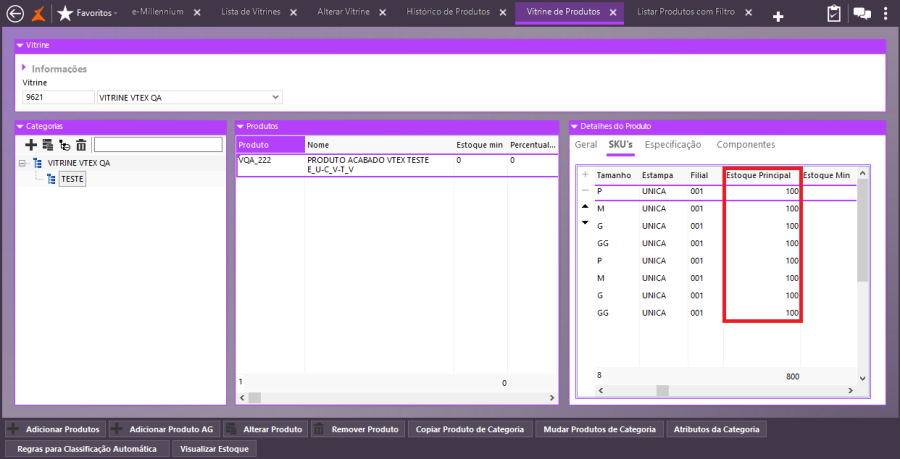Open the VITRINE VTEX QA dropdown
The width and height of the screenshot is (900, 459).
(276, 98)
